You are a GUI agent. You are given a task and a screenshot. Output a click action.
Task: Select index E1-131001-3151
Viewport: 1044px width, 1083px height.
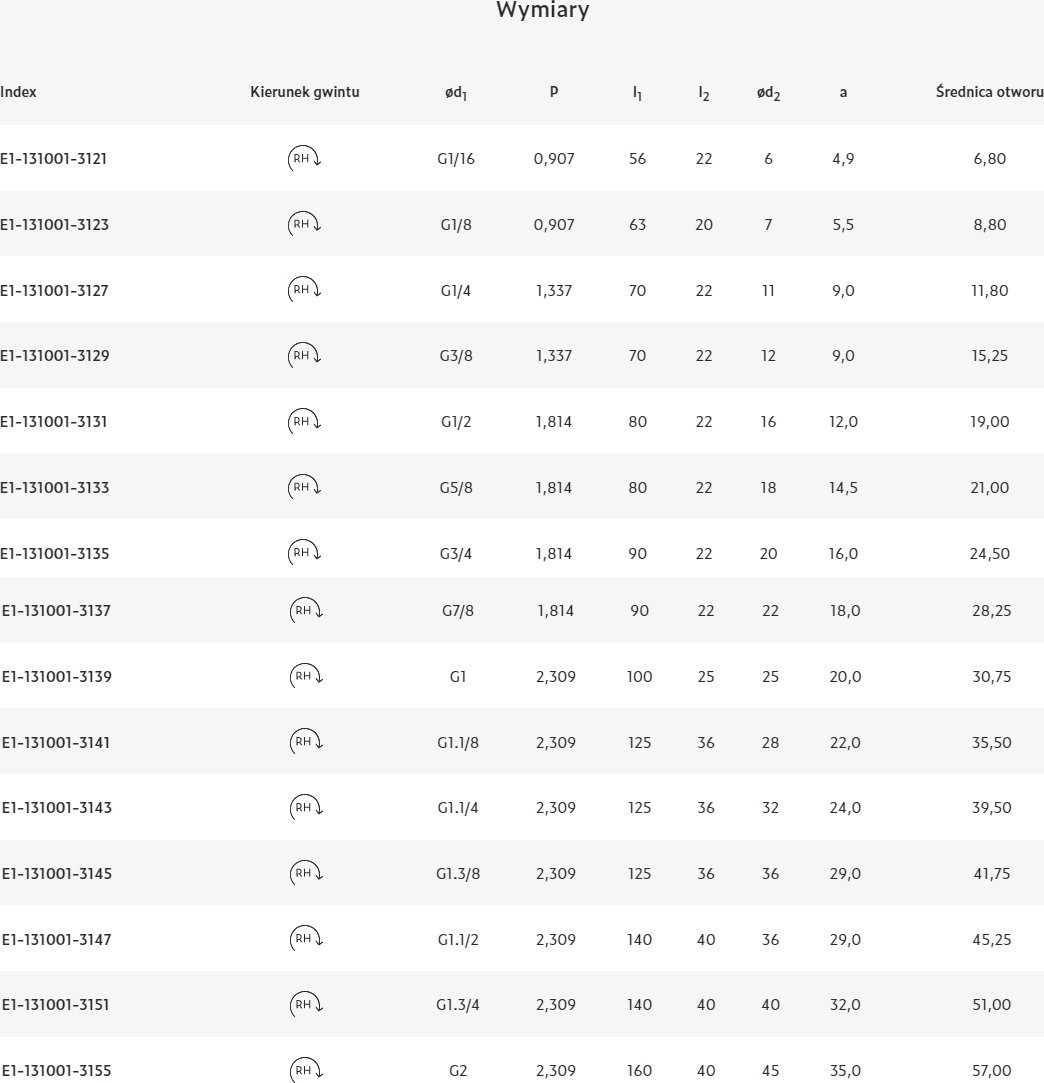click(x=56, y=1004)
